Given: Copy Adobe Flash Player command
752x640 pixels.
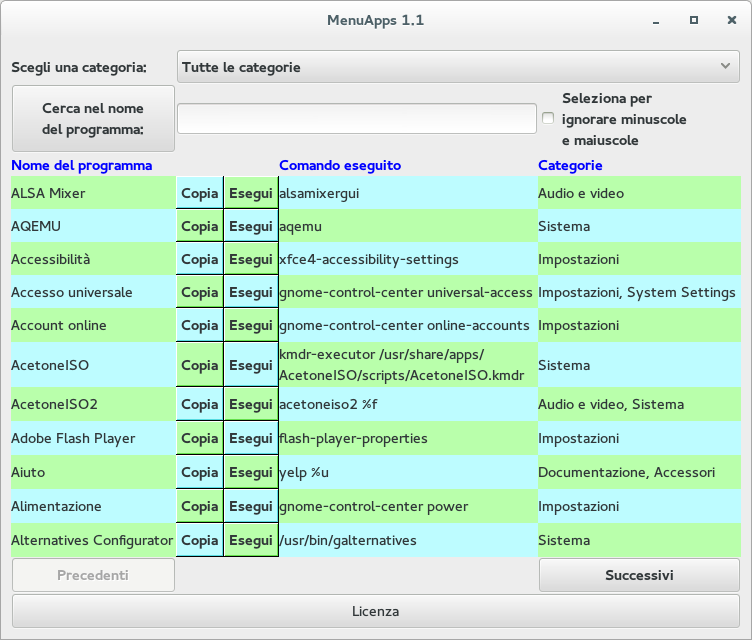Looking at the screenshot, I should pos(199,438).
